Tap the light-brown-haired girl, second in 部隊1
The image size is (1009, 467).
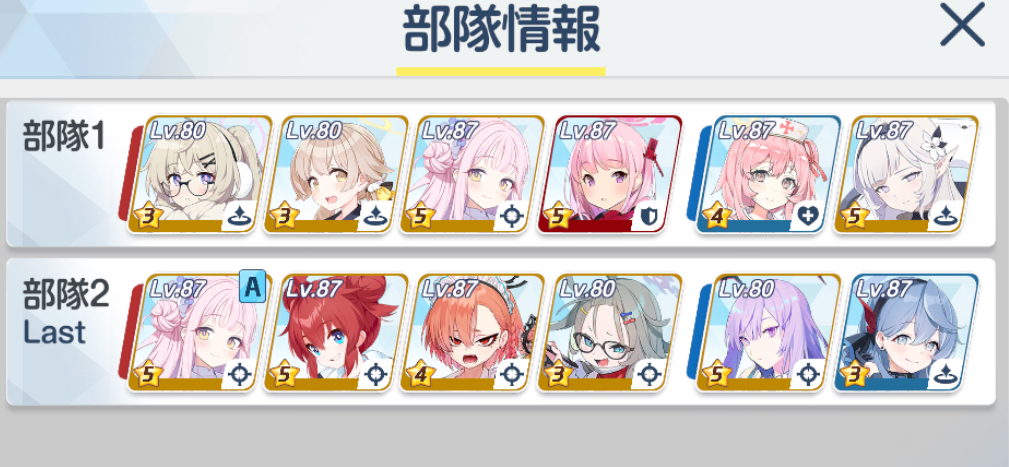tap(334, 174)
